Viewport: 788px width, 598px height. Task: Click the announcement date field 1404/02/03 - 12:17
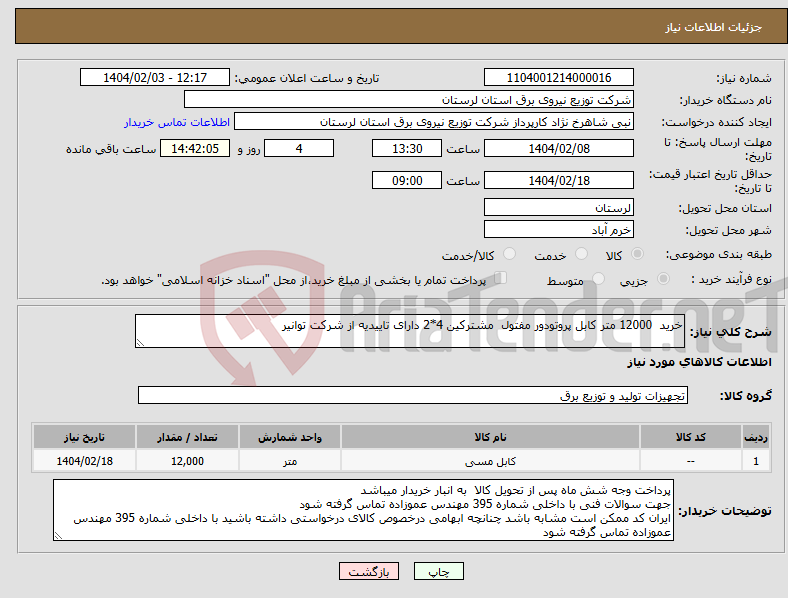click(155, 78)
